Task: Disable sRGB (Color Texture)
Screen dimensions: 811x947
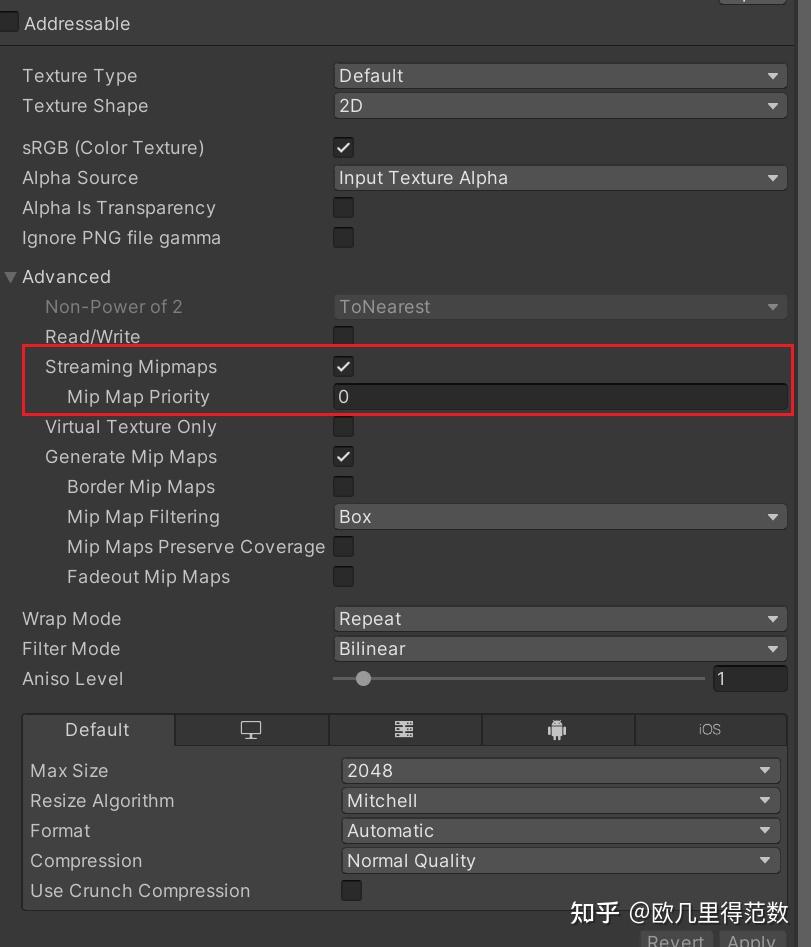Action: pyautogui.click(x=343, y=147)
